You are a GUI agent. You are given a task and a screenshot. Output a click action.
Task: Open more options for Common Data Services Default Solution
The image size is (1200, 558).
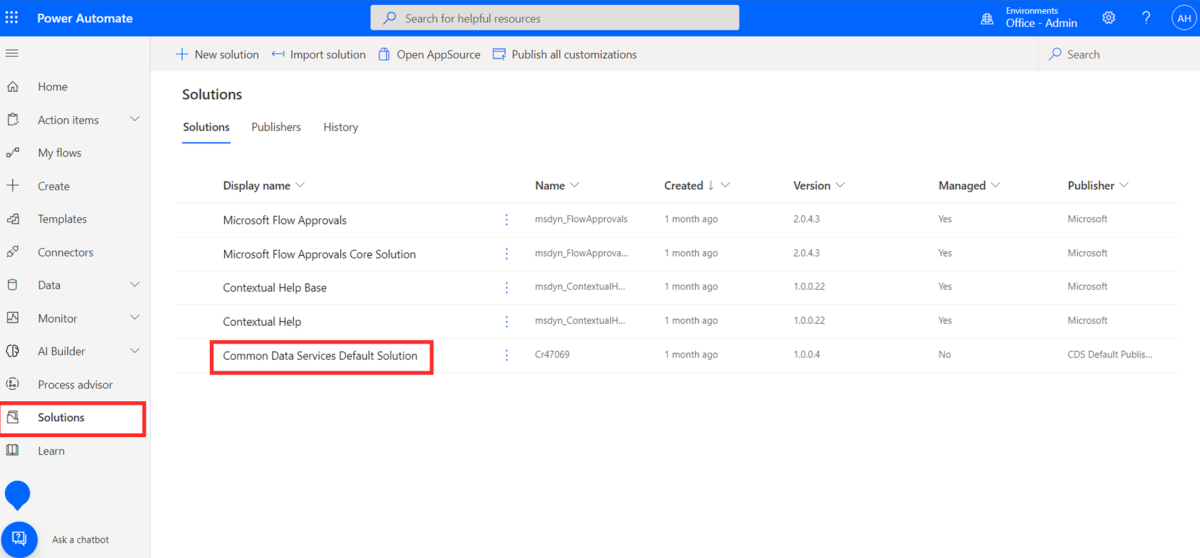(x=507, y=355)
